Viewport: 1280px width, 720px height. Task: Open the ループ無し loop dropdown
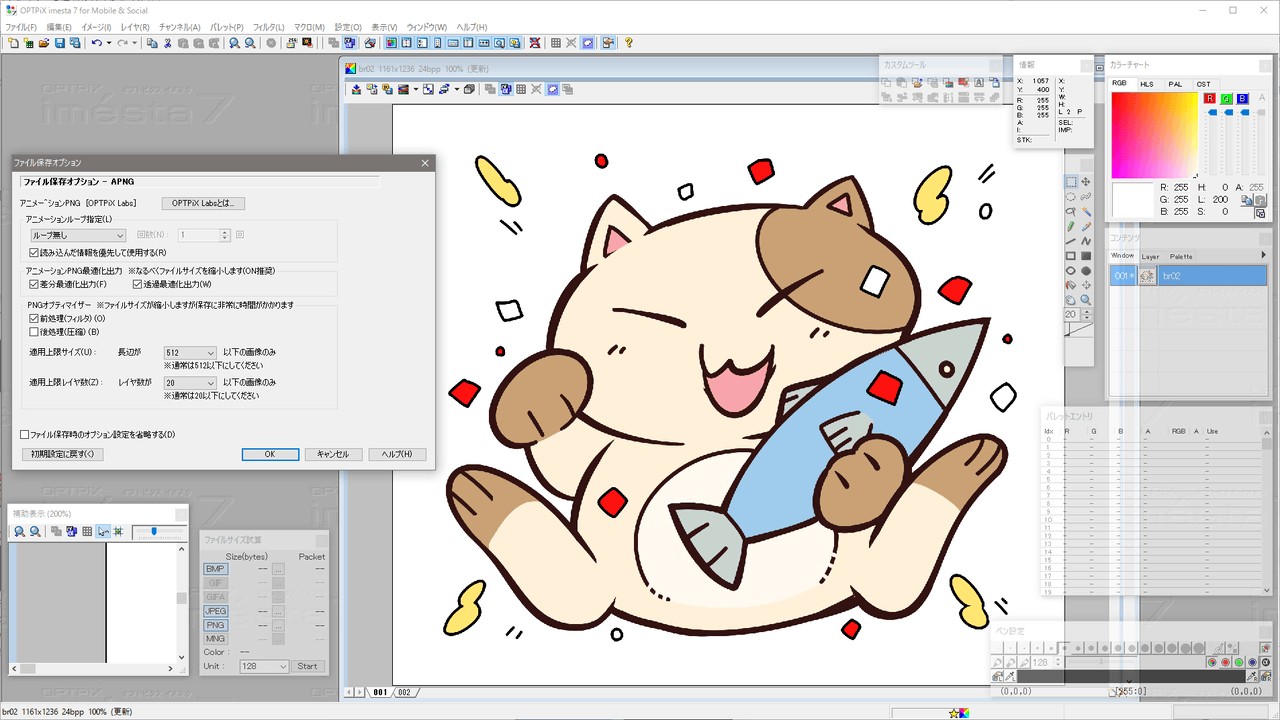pyautogui.click(x=78, y=236)
